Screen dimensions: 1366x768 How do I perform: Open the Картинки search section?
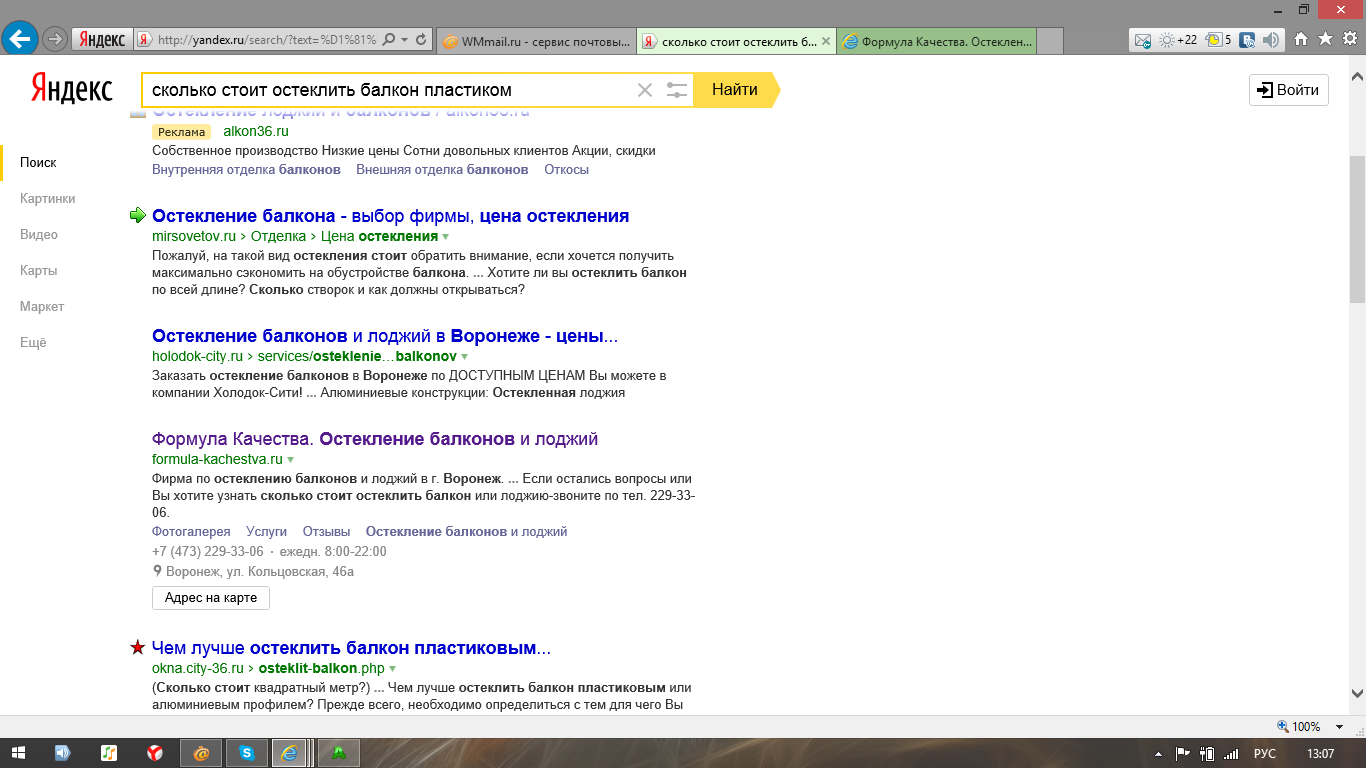pyautogui.click(x=48, y=199)
